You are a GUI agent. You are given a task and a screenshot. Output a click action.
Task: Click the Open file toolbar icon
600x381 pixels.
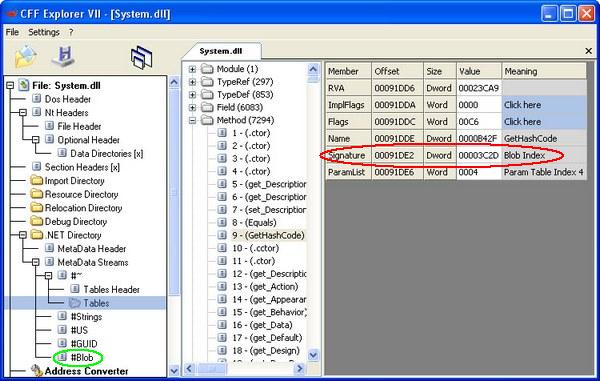point(26,57)
